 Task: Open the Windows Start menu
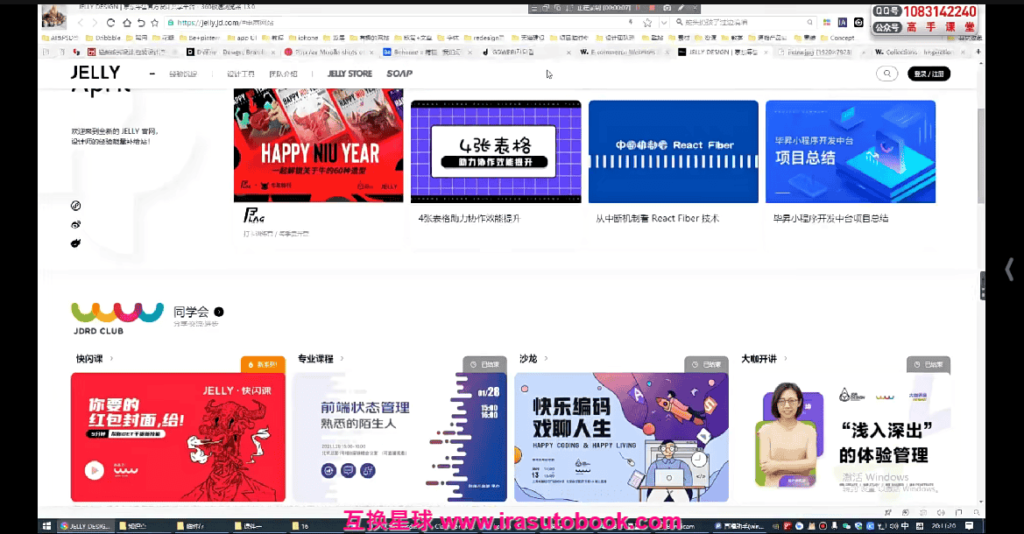click(46, 526)
